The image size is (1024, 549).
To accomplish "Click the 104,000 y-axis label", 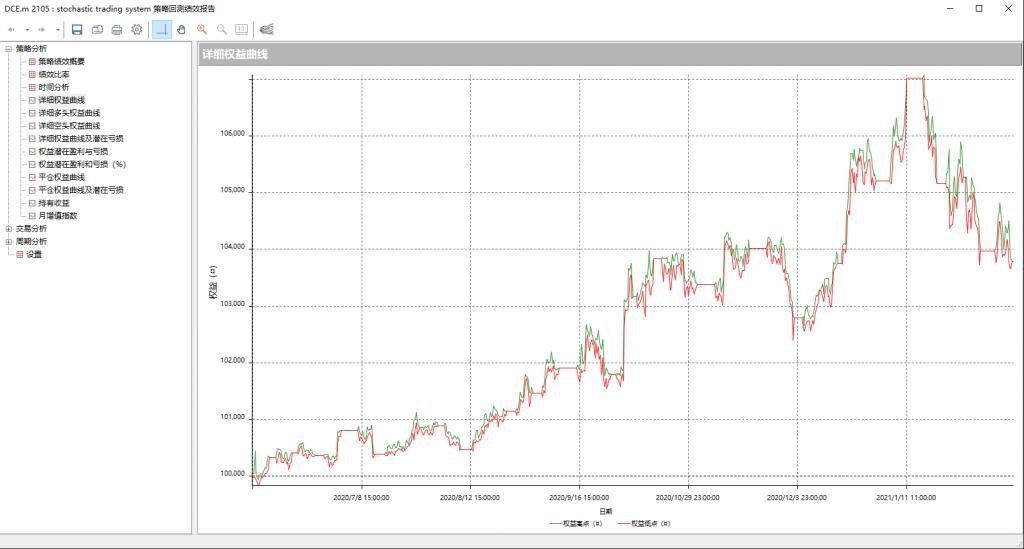I will pyautogui.click(x=232, y=247).
